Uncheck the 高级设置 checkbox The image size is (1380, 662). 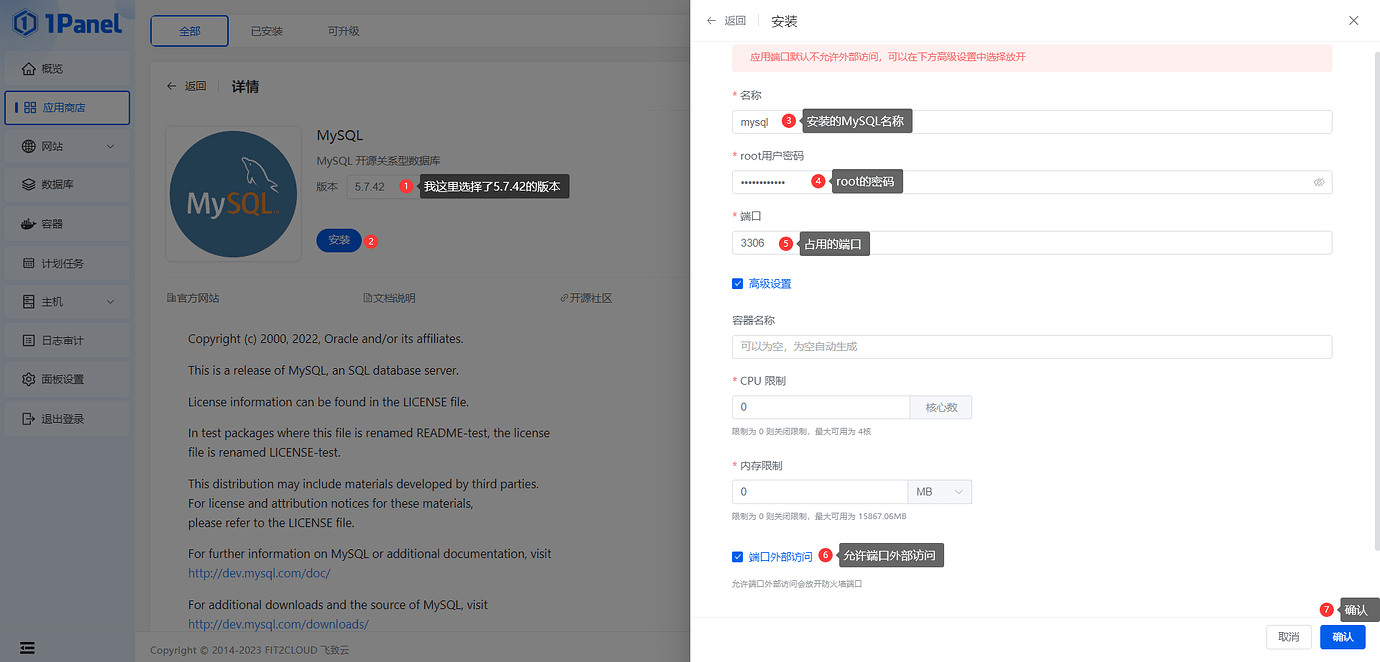point(738,284)
